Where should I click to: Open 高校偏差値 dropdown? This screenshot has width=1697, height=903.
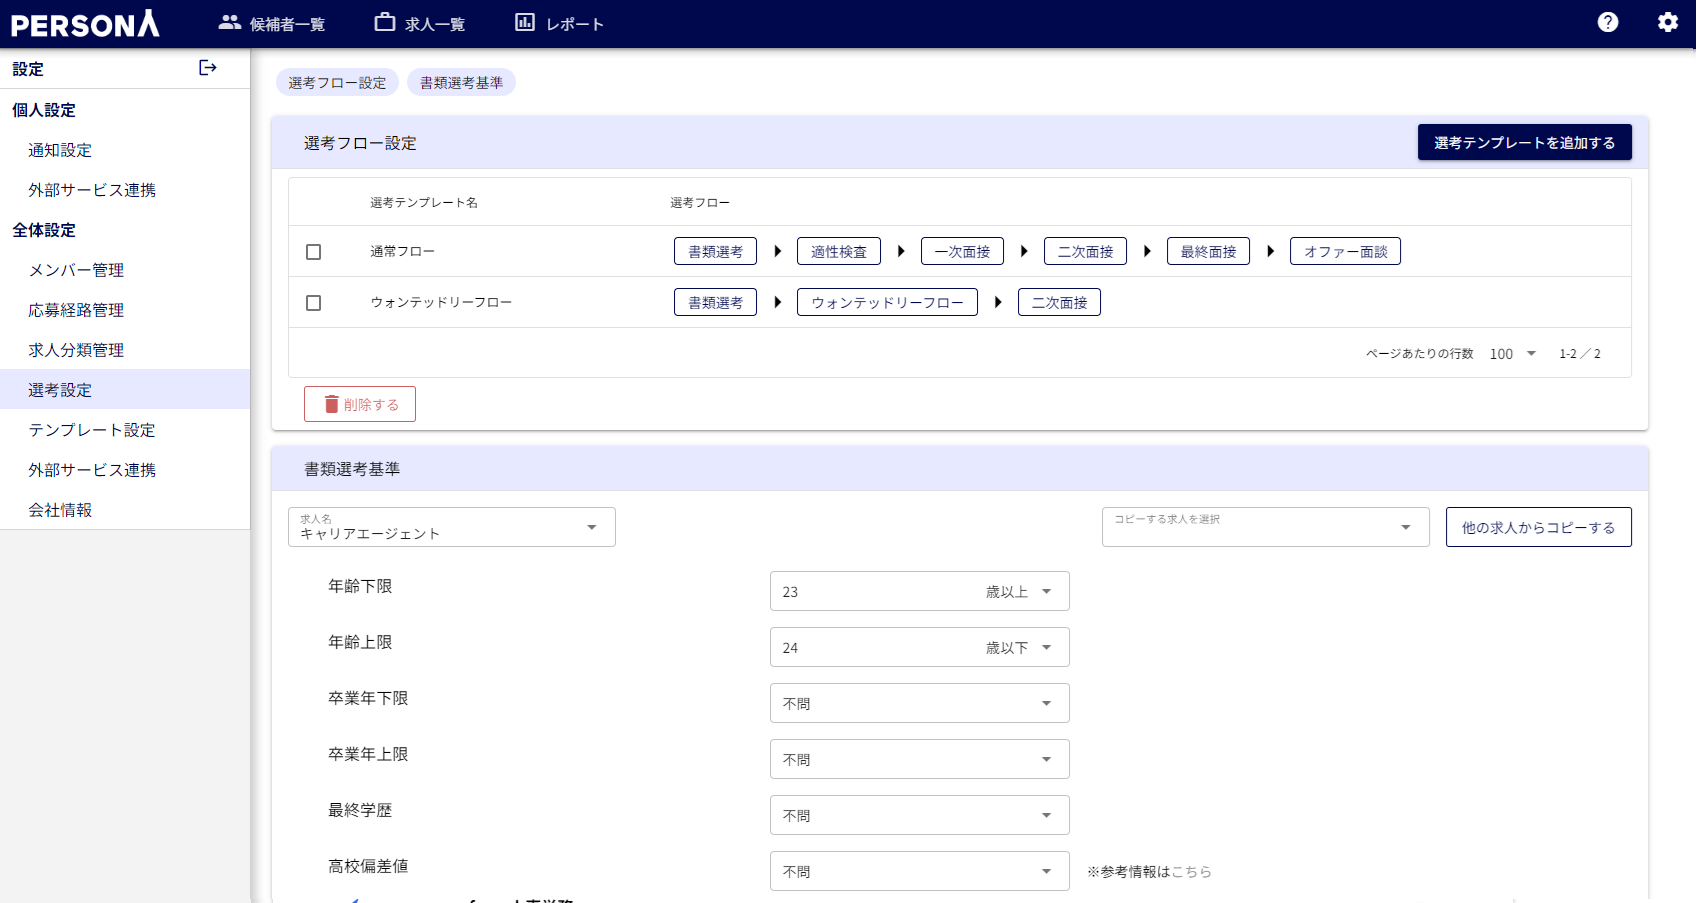tap(920, 871)
